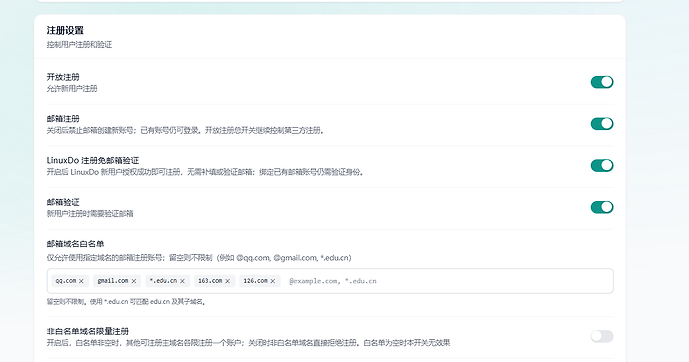Click the 注册设置 section heading
The width and height of the screenshot is (689, 362).
(65, 30)
